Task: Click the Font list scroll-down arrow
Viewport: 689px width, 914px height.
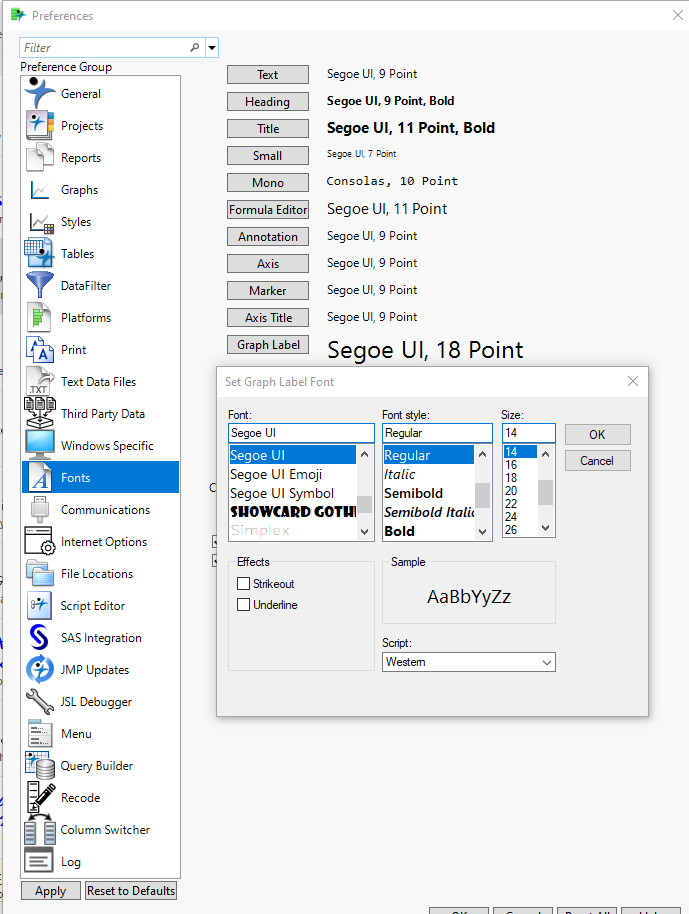Action: click(365, 532)
